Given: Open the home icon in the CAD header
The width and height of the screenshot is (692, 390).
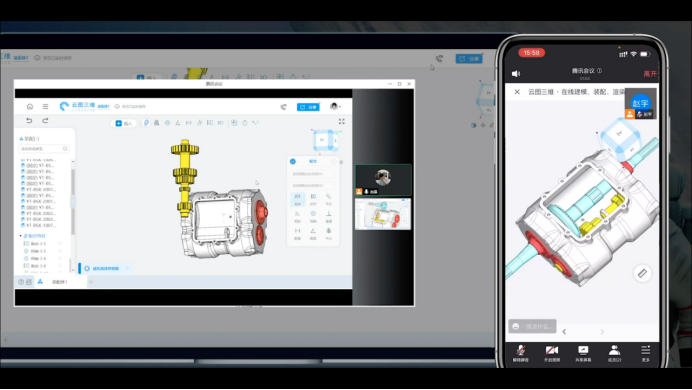Looking at the screenshot, I should [x=30, y=106].
